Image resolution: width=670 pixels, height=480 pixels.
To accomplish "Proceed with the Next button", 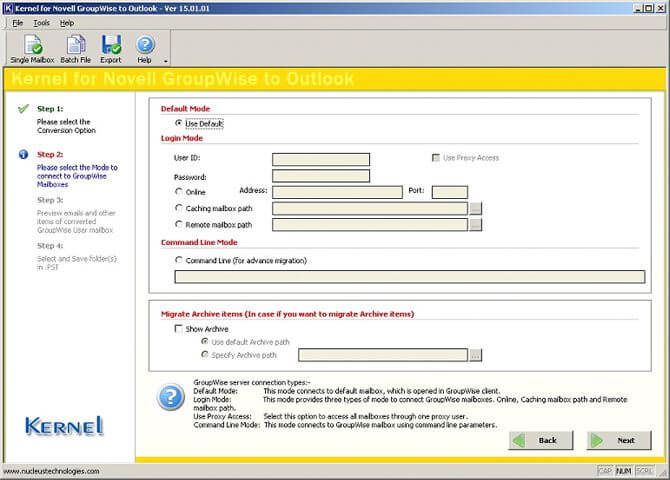I will [619, 440].
